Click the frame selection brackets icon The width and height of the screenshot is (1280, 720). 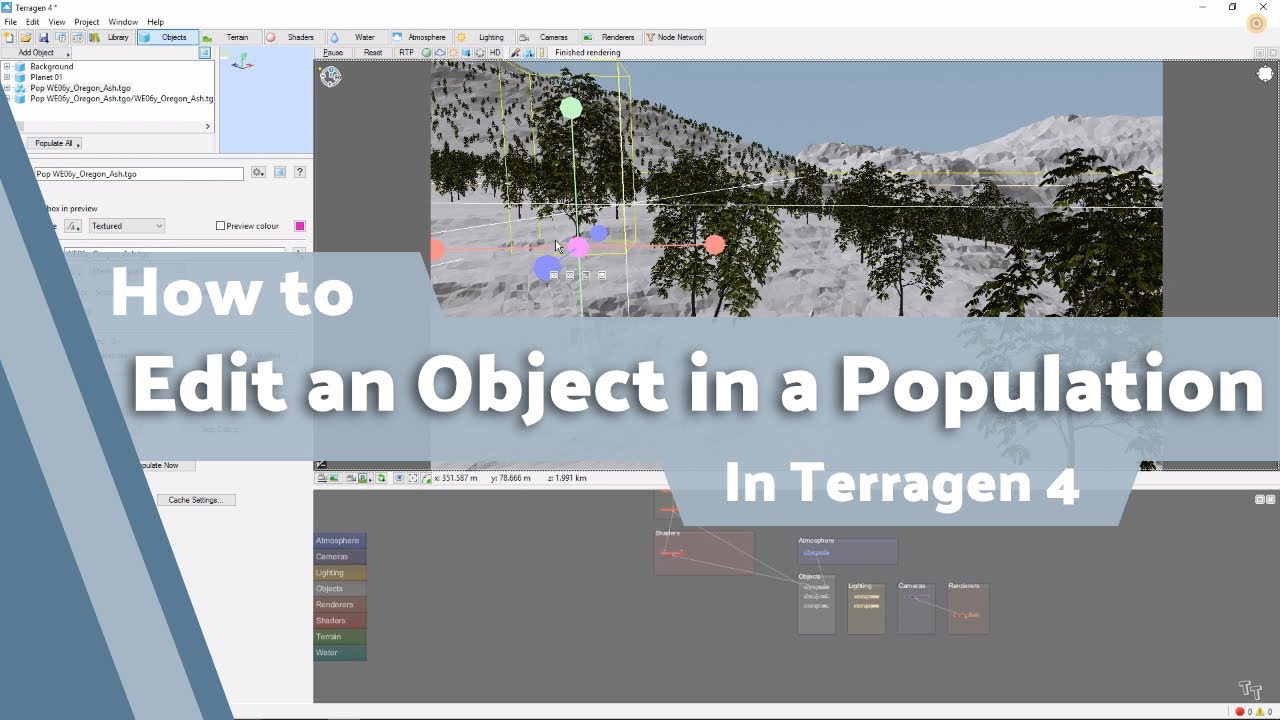click(413, 478)
